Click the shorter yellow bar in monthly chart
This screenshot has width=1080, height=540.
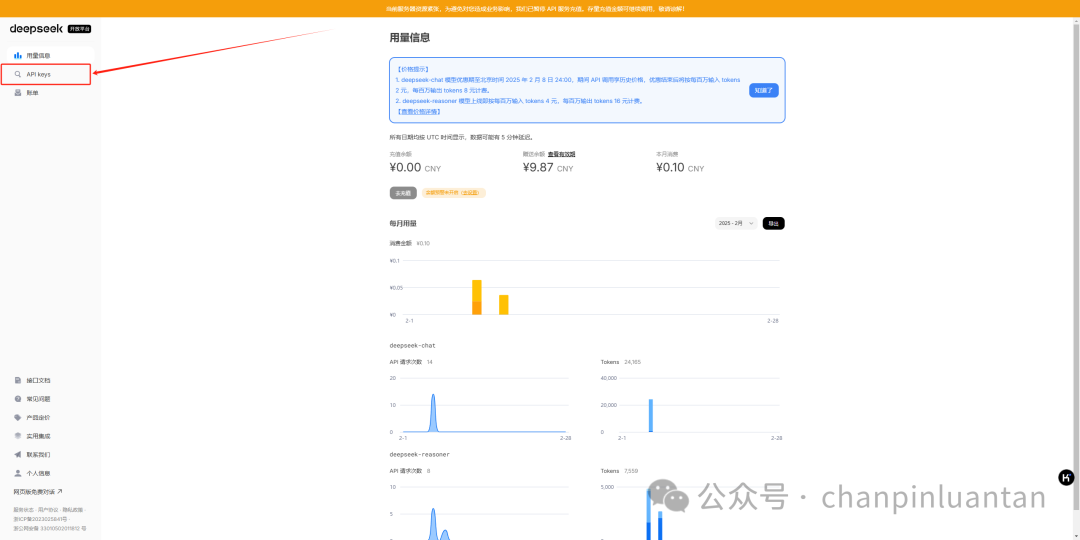[x=503, y=305]
